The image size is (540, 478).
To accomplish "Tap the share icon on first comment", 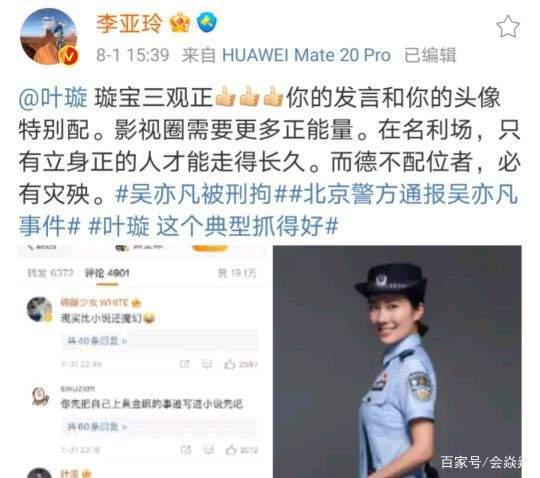I will pyautogui.click(x=185, y=364).
